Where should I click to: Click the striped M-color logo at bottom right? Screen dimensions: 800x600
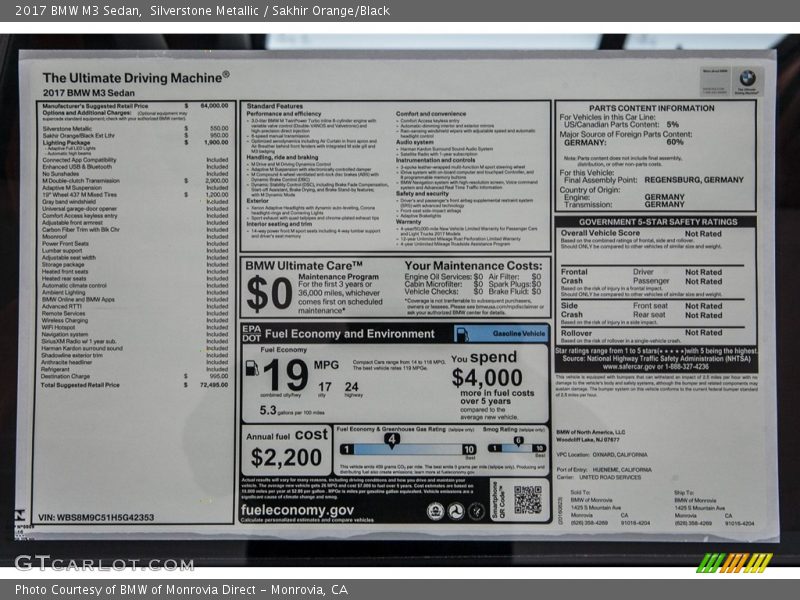coord(734,563)
